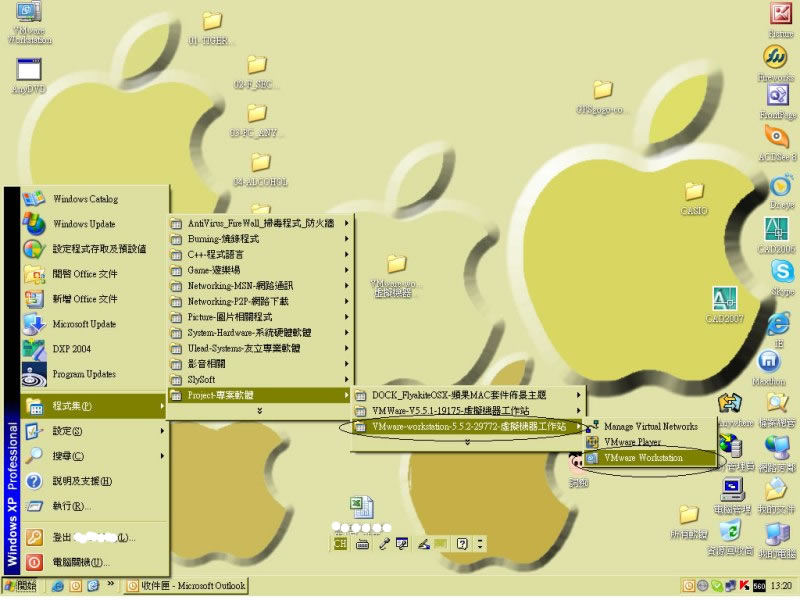Open Windows Update in Start menu
800x600 pixels.
94,223
